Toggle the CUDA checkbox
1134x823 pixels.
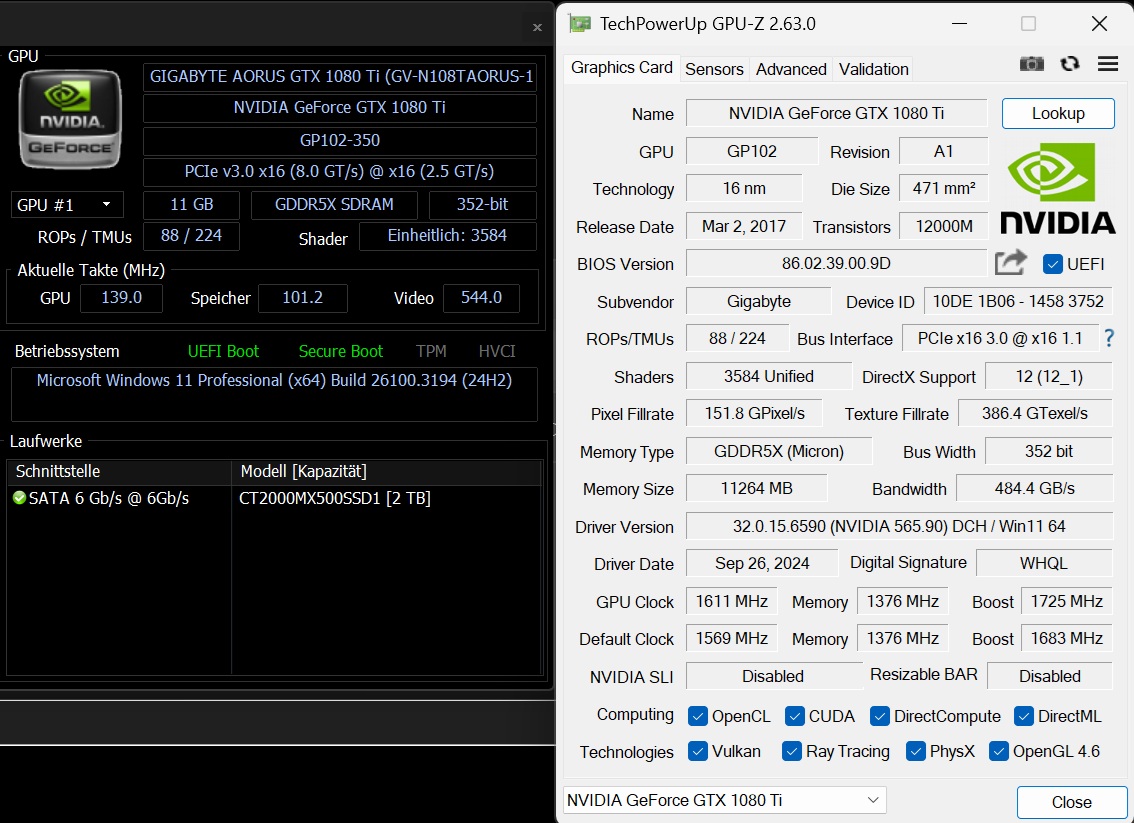794,716
